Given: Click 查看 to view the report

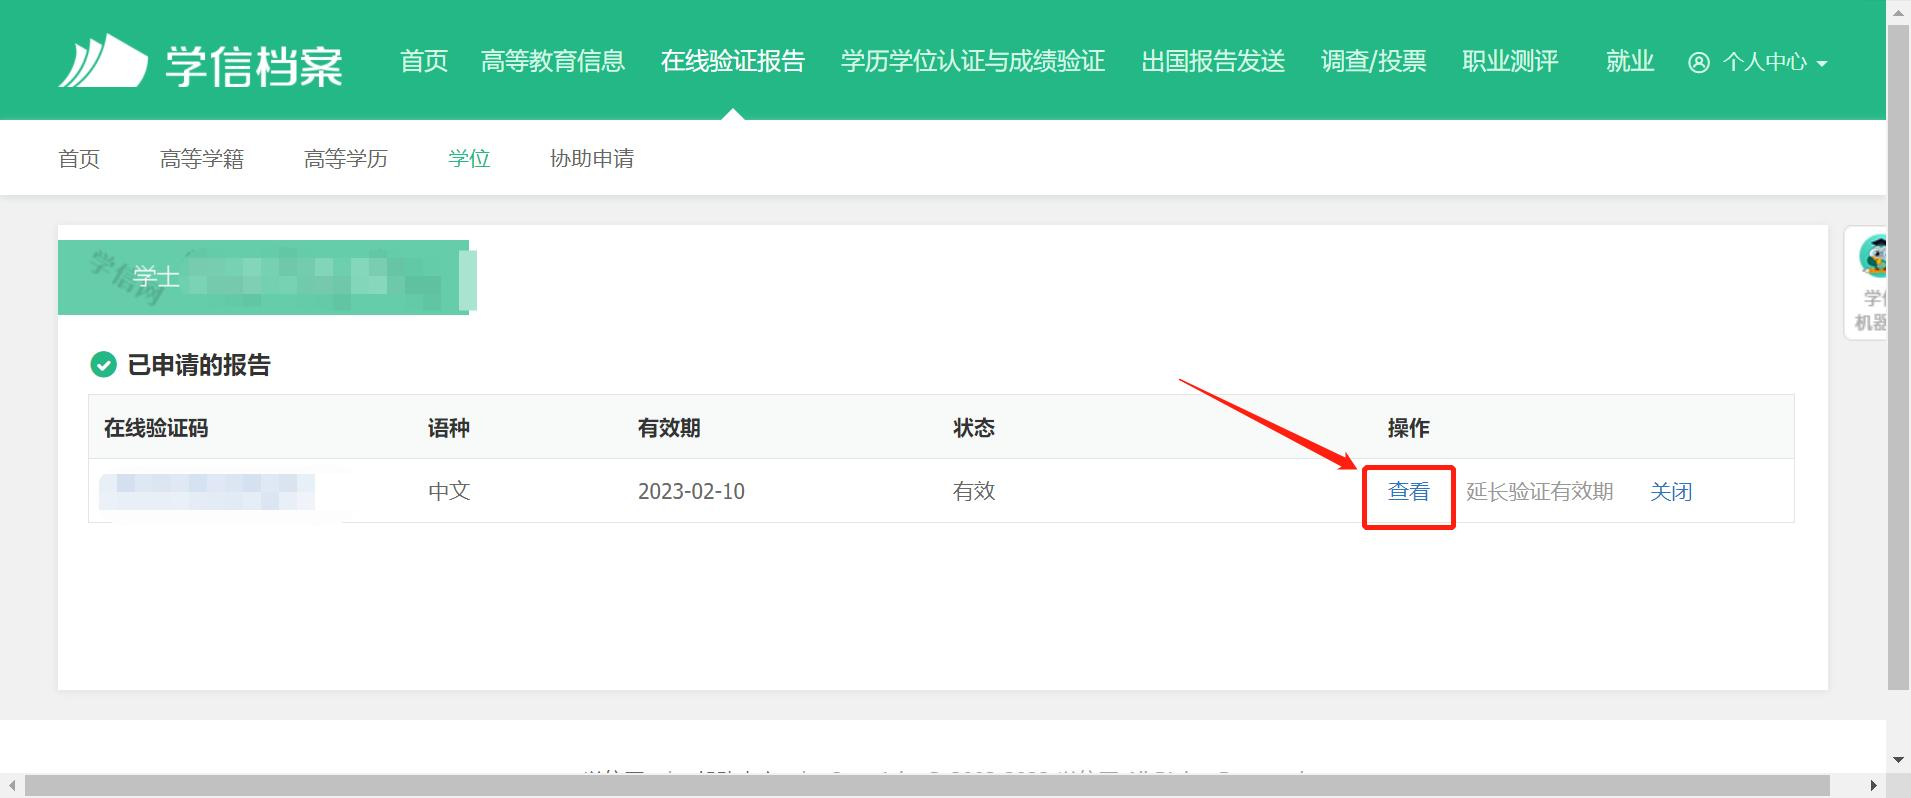Looking at the screenshot, I should pos(1408,491).
